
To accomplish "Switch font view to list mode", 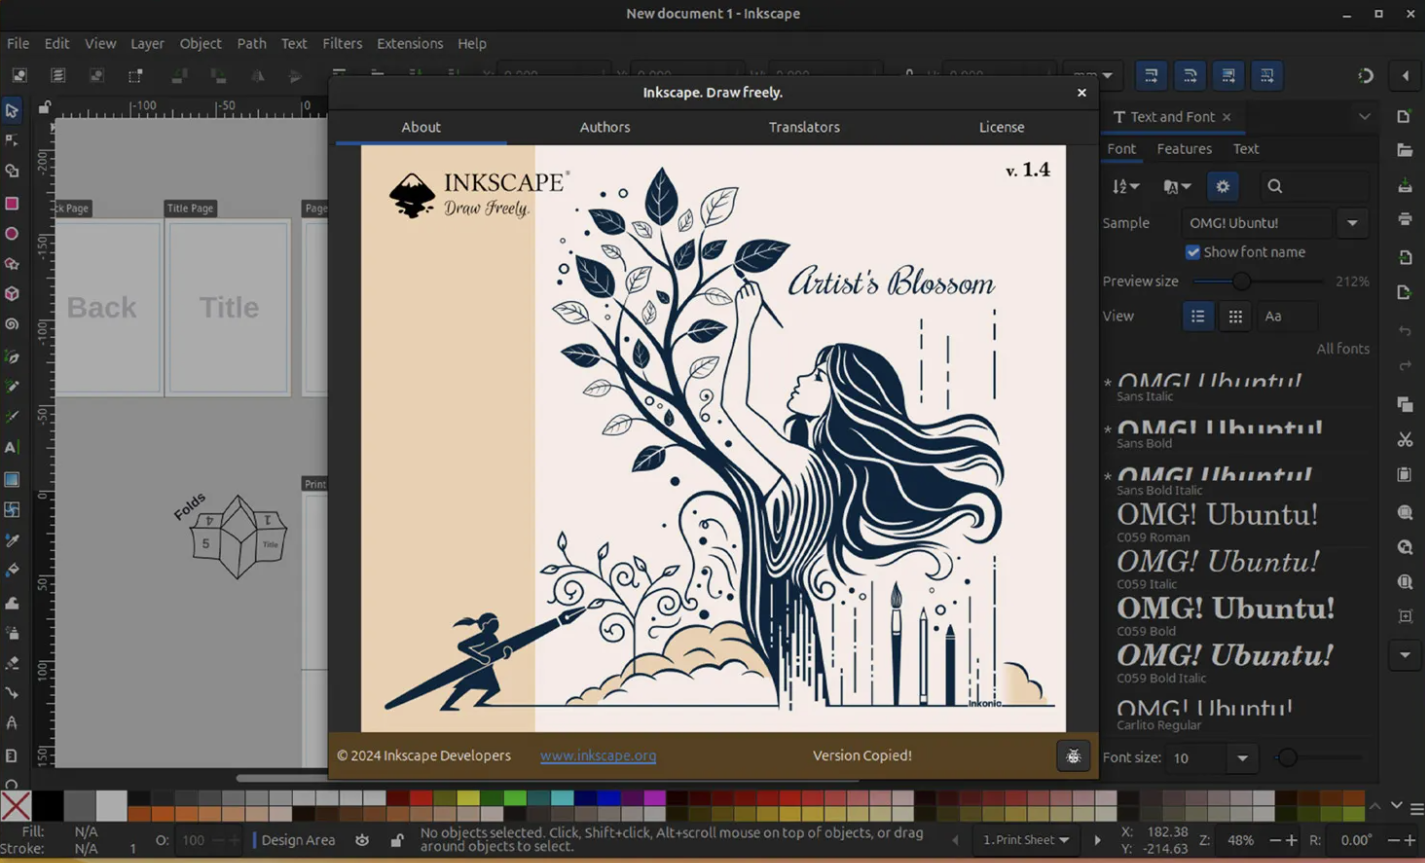I will pos(1197,316).
